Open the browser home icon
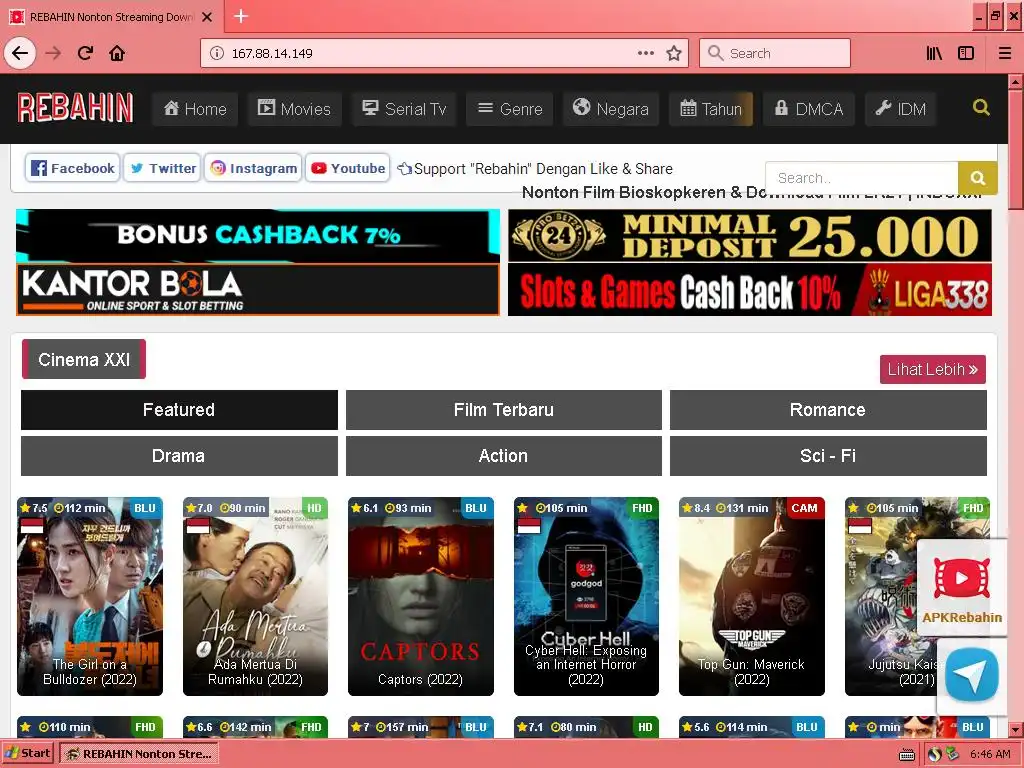 tap(117, 53)
